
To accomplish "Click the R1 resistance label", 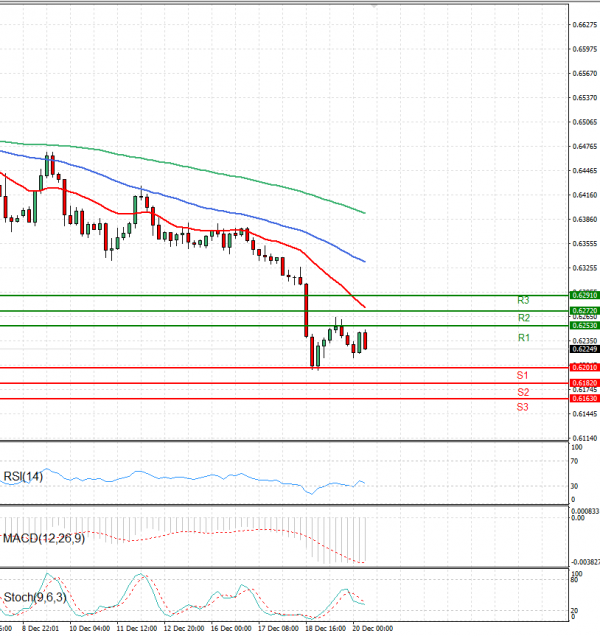I will (524, 337).
